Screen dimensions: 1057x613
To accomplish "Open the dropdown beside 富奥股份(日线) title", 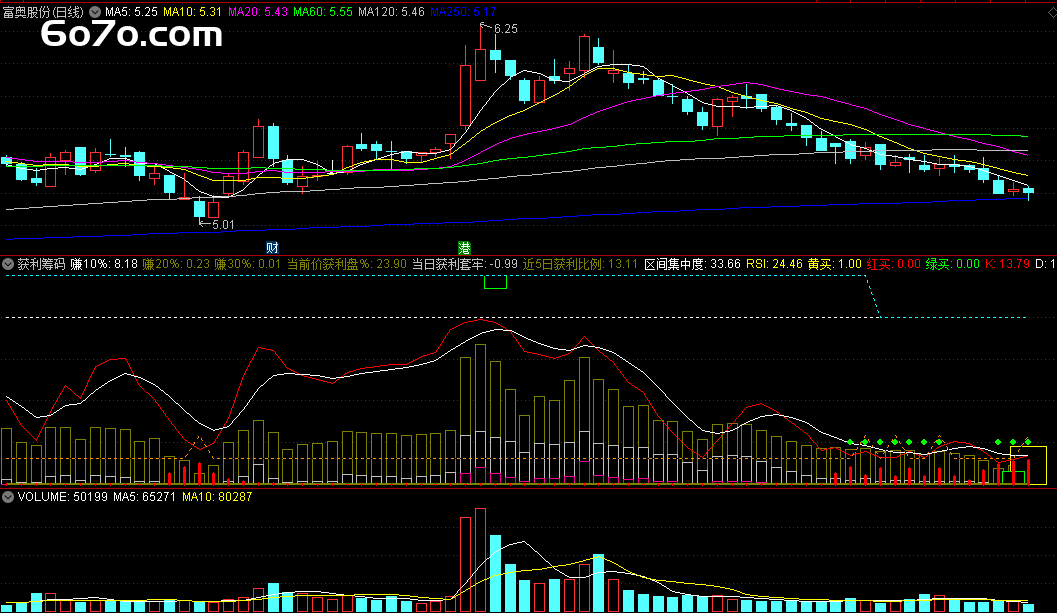I will pos(94,12).
